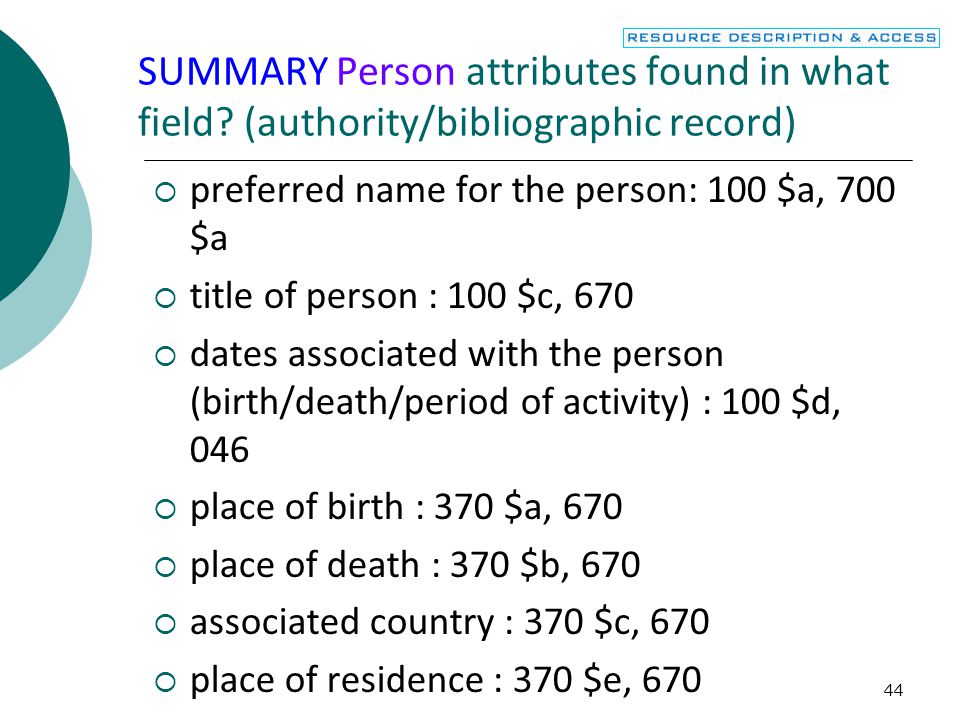Click the "preferred name for the person" text

pos(443,190)
